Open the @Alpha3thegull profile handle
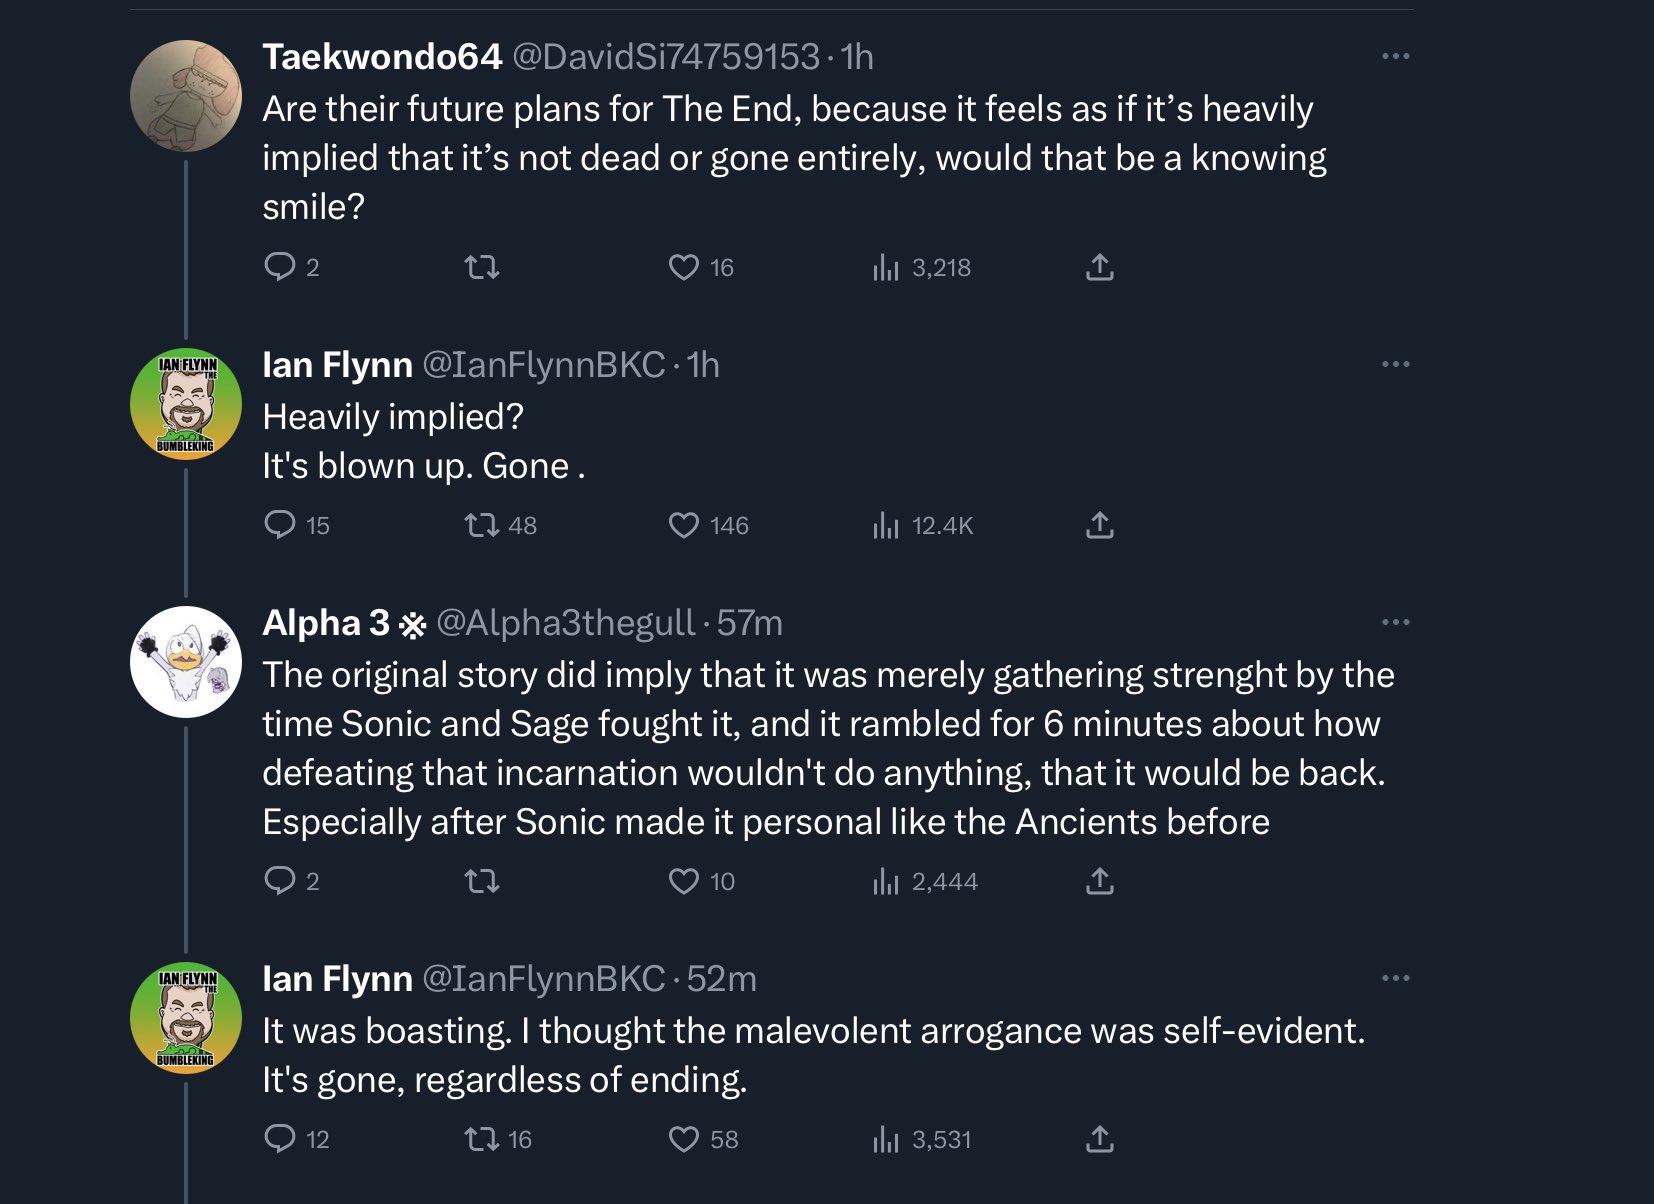The height and width of the screenshot is (1204, 1654). pyautogui.click(x=565, y=623)
